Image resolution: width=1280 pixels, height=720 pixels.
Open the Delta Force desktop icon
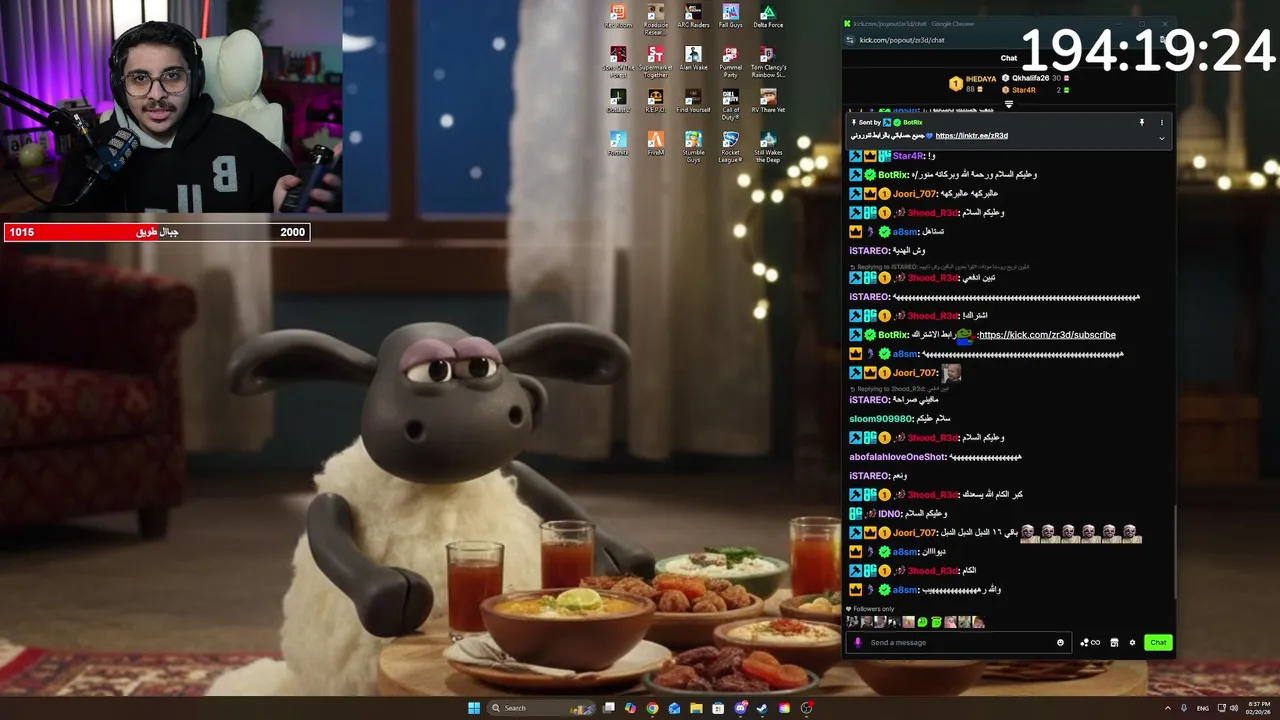pos(768,16)
